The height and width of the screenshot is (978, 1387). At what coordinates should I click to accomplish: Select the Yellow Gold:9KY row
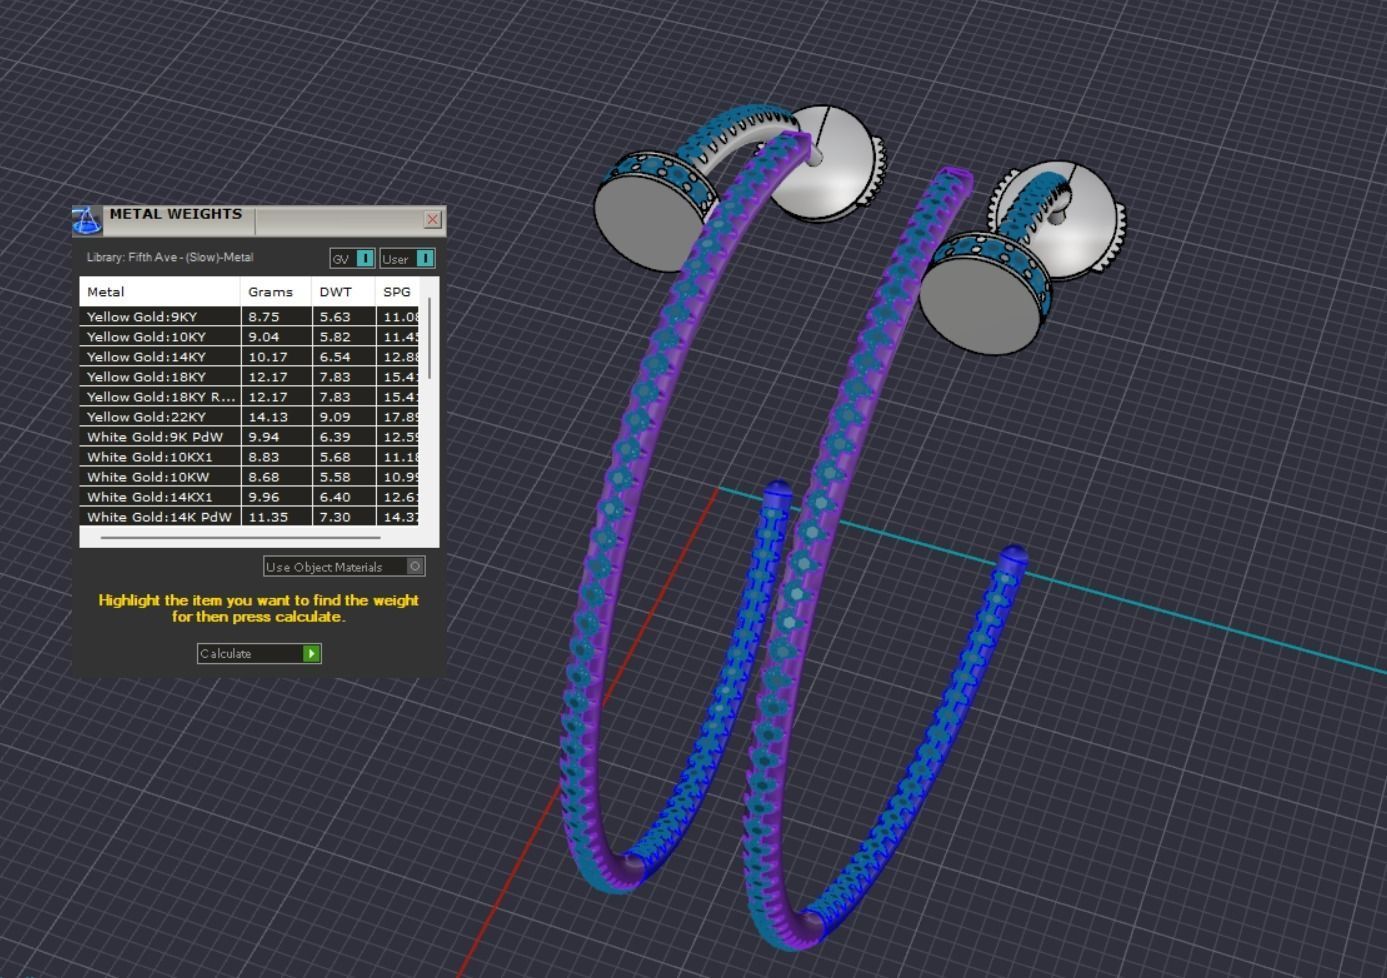tap(250, 316)
